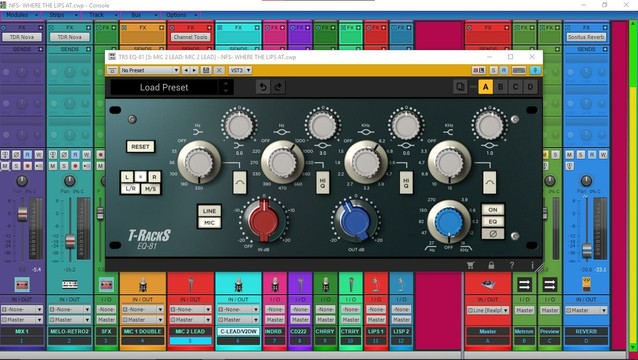Screen dimensions: 638x360
Task: Click the save preset floppy disk icon
Action: point(206,70)
